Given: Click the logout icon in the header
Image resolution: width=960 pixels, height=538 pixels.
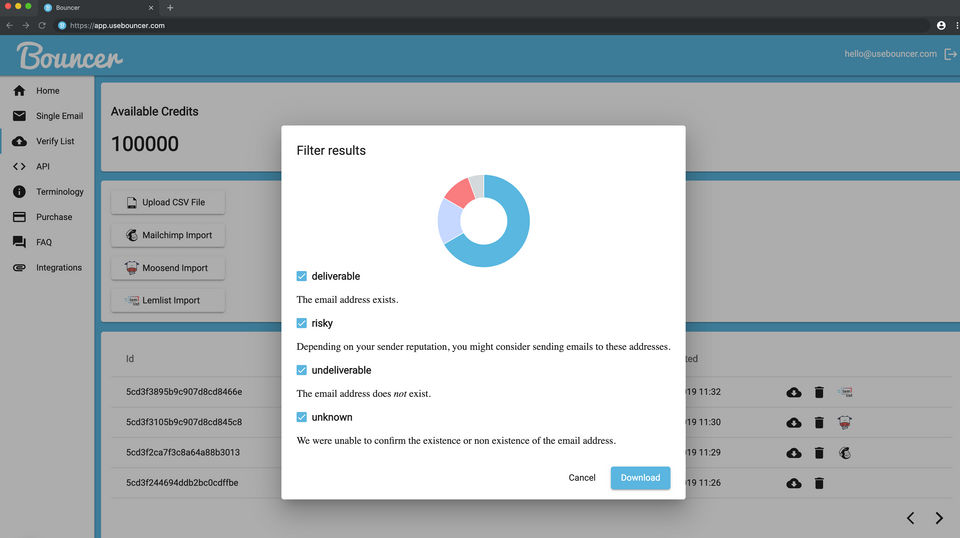Looking at the screenshot, I should point(950,54).
